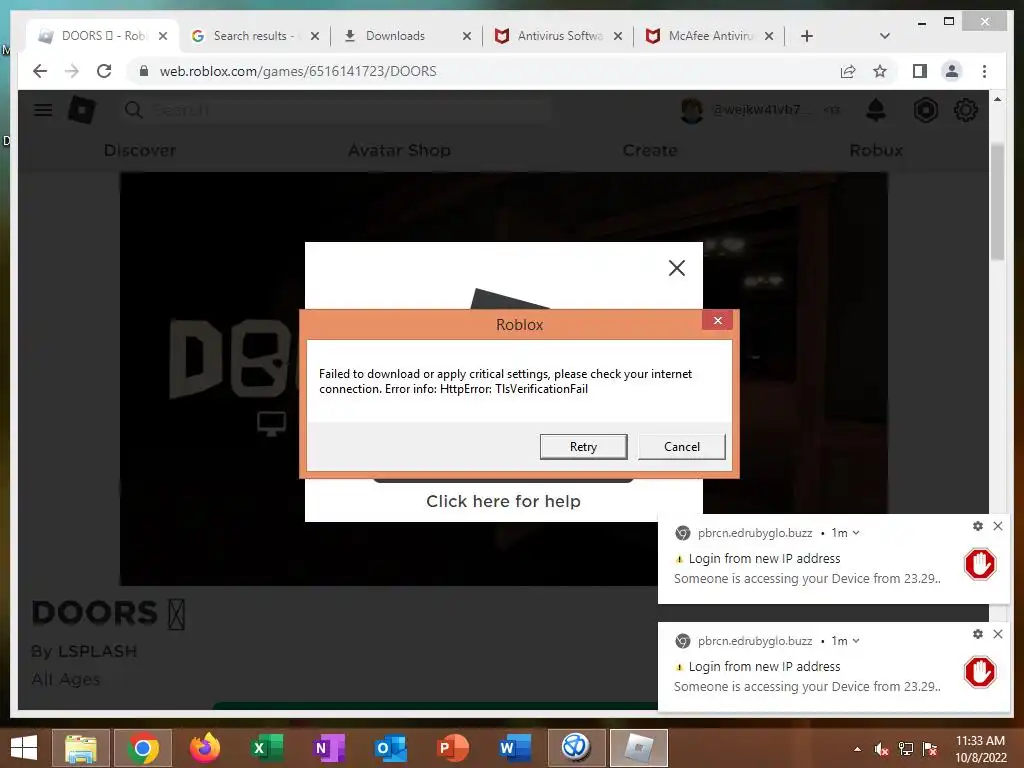The image size is (1024, 768).
Task: Click Cancel in the Roblox error dialog
Action: (681, 447)
